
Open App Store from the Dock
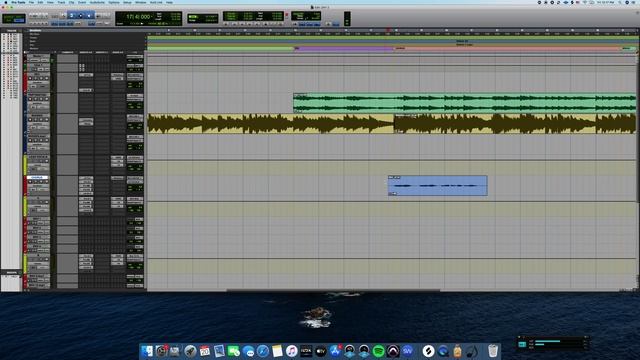click(x=335, y=351)
